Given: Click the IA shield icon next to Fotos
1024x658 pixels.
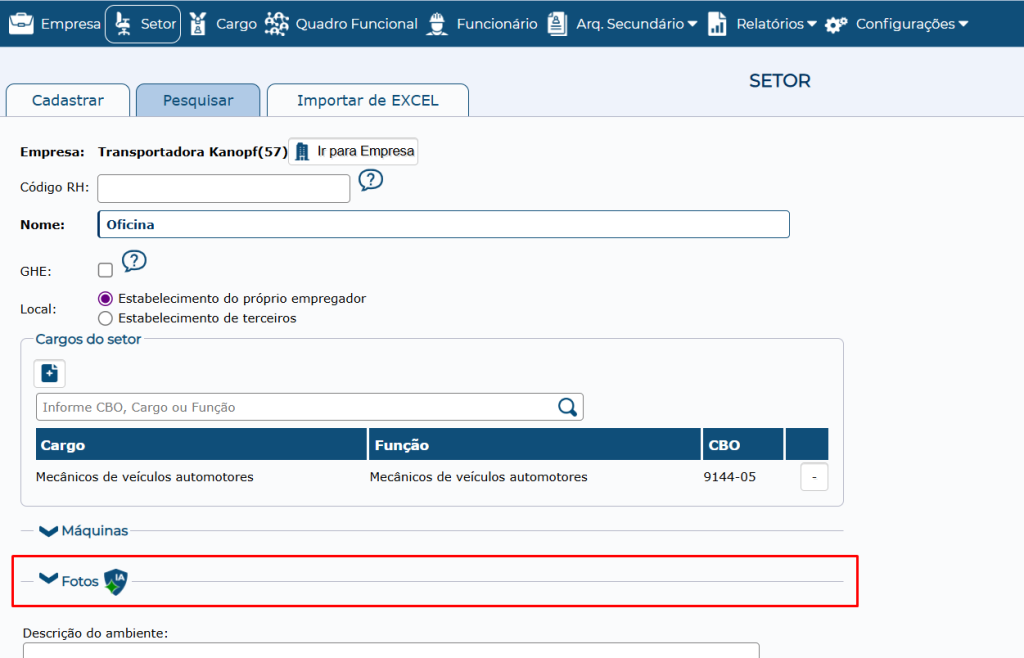Looking at the screenshot, I should [115, 581].
